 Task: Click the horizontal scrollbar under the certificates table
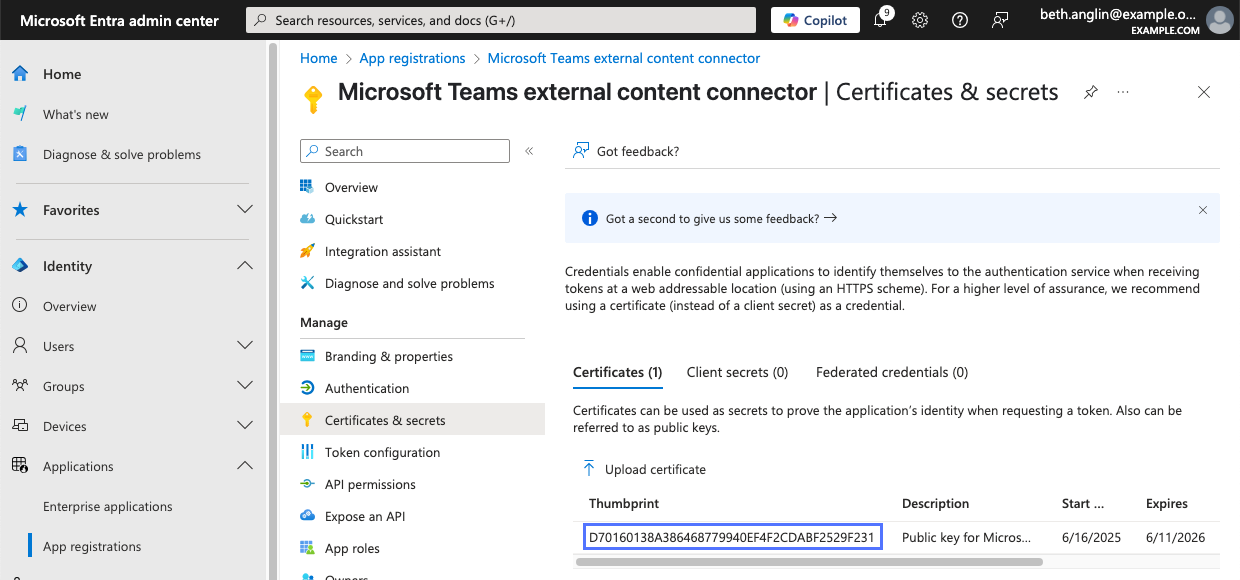(810, 562)
